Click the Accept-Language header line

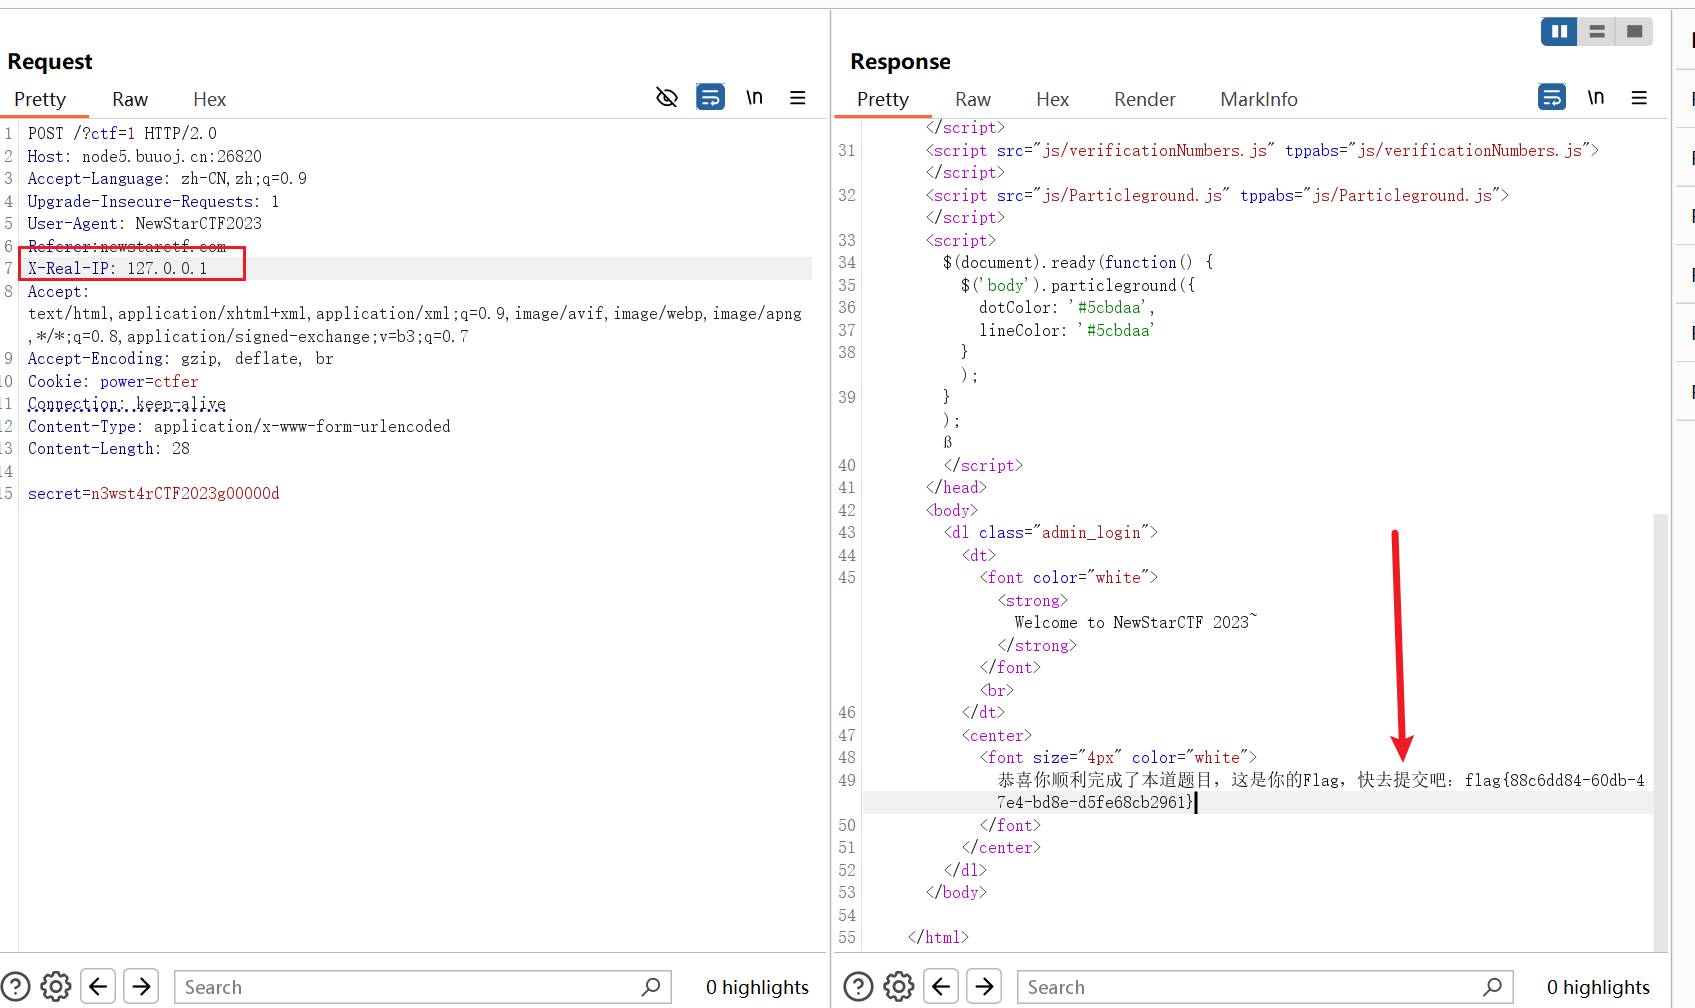167,178
